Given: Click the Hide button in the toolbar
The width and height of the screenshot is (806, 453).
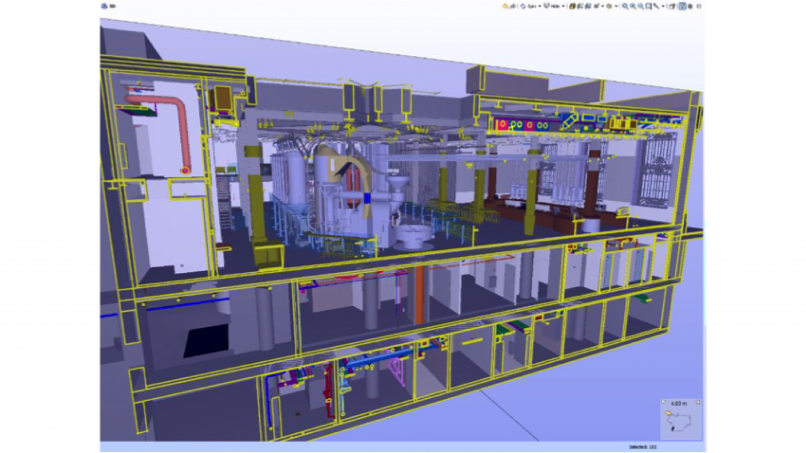Looking at the screenshot, I should coord(552,6).
